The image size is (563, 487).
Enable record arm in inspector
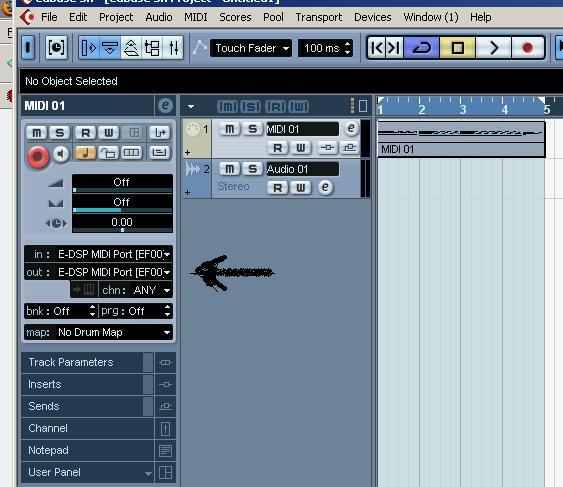coord(38,157)
